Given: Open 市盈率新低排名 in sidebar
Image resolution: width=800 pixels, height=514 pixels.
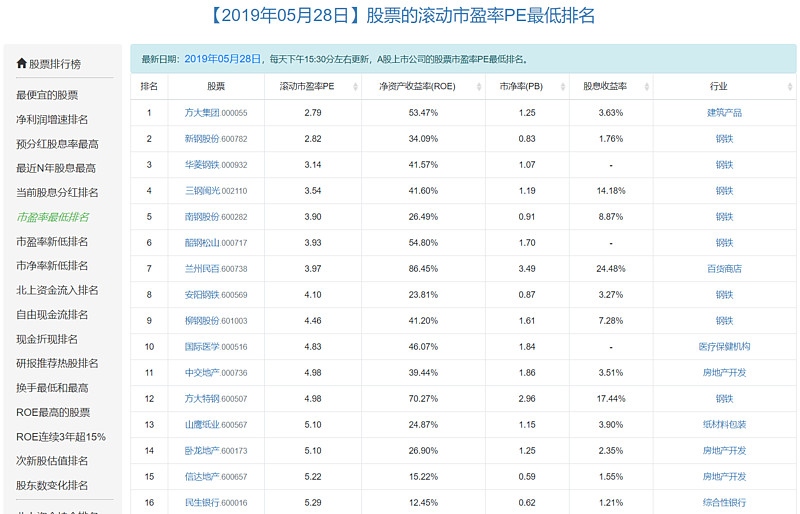Looking at the screenshot, I should pos(52,241).
